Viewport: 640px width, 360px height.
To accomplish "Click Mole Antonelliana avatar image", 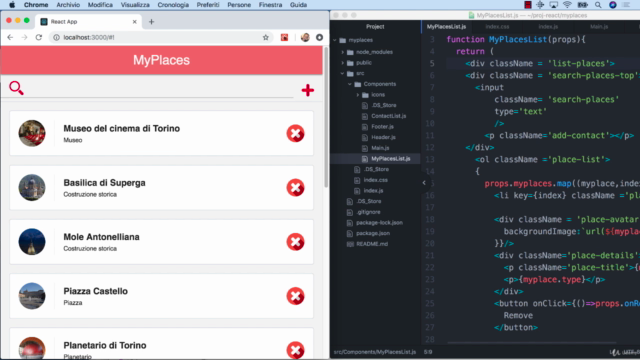I will (x=32, y=242).
